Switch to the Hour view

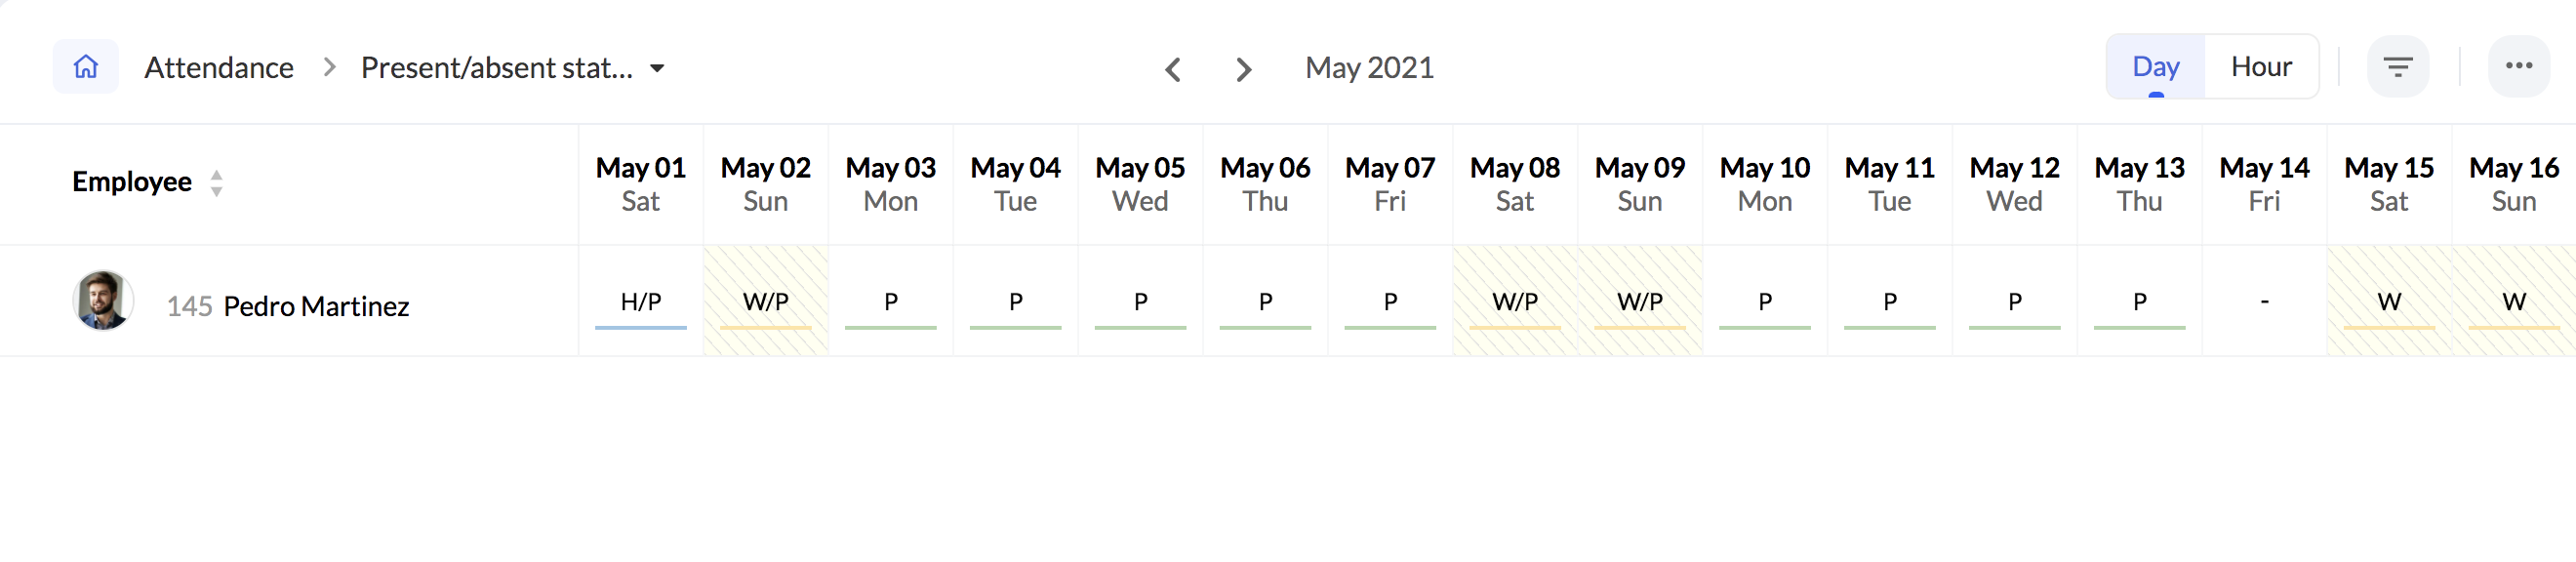[x=2260, y=67]
